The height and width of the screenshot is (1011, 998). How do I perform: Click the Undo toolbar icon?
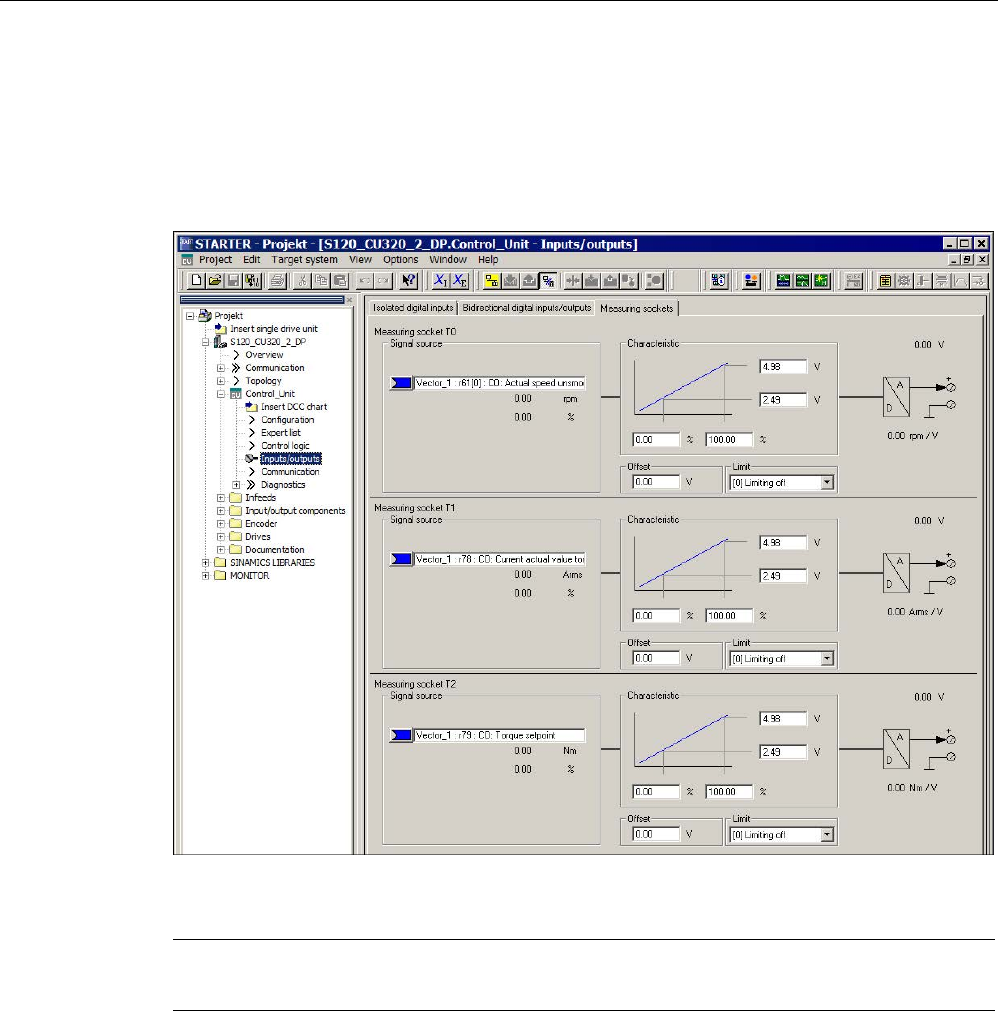(364, 280)
